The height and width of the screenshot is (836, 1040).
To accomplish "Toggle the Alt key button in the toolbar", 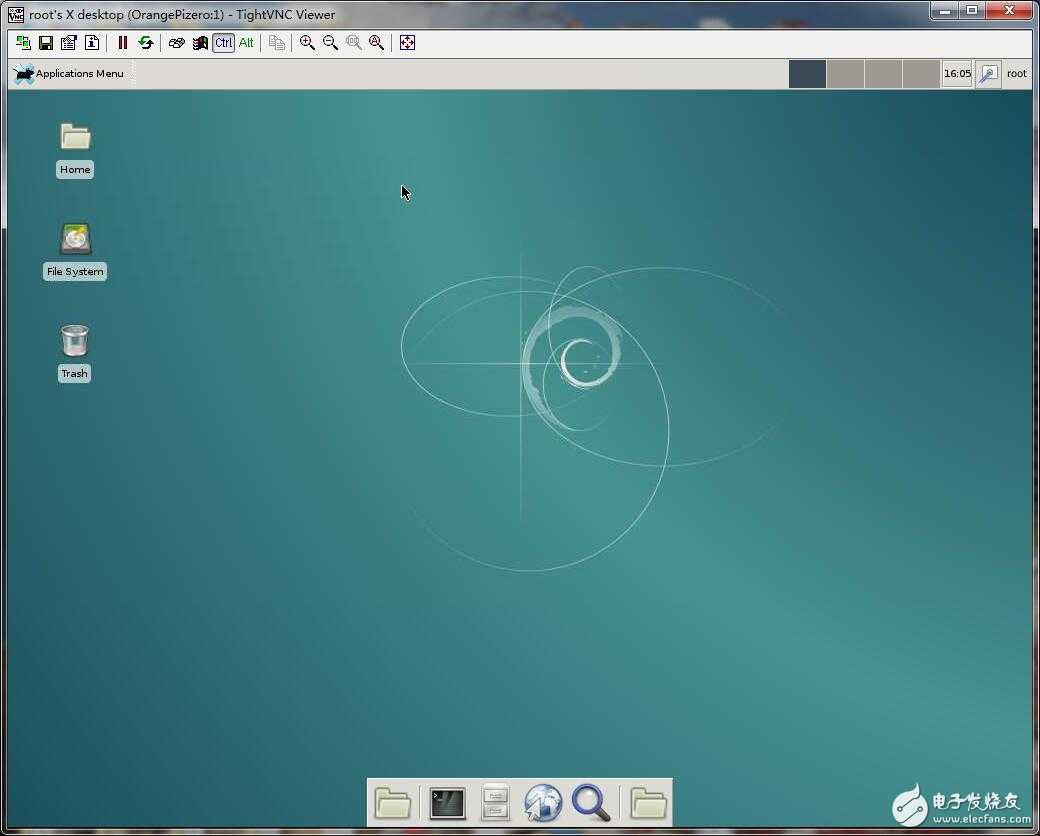I will click(246, 43).
